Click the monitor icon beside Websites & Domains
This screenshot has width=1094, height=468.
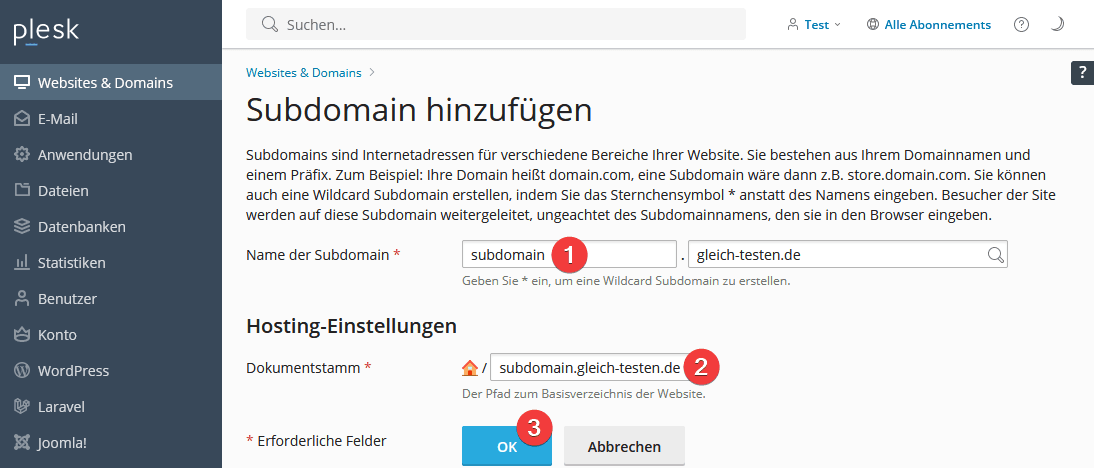point(22,83)
